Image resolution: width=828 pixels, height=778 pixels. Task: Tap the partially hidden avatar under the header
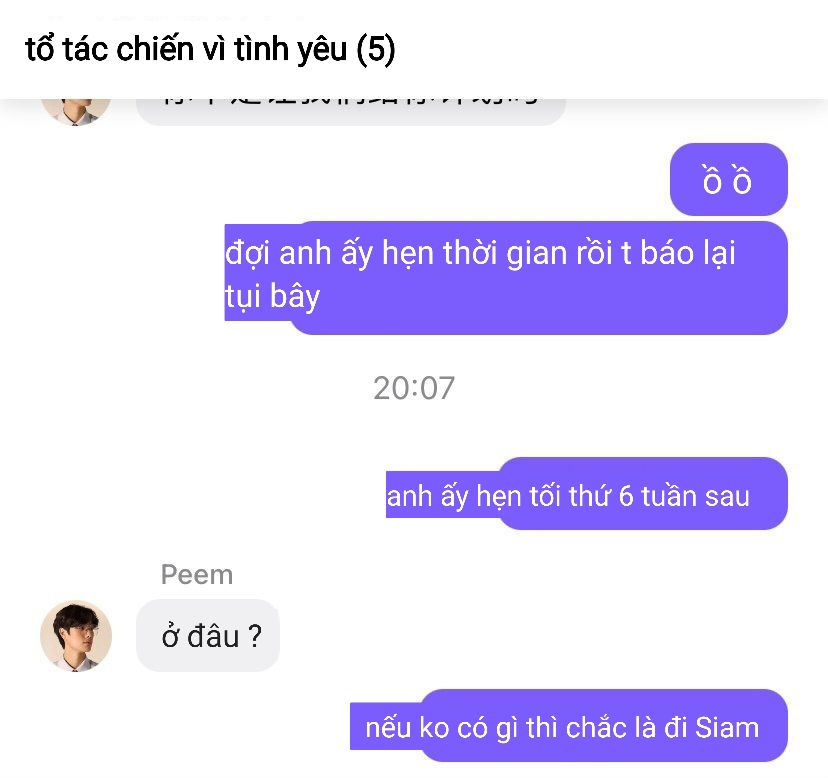click(76, 112)
